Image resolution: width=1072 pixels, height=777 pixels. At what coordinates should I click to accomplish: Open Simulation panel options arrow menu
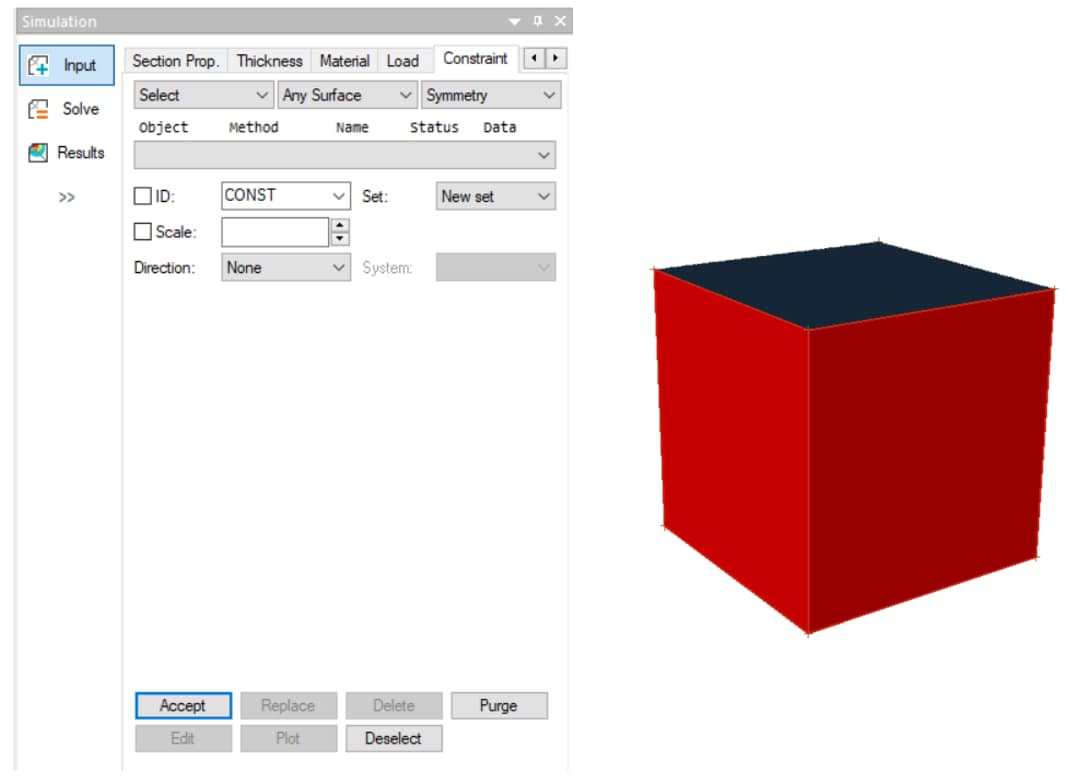click(x=515, y=21)
